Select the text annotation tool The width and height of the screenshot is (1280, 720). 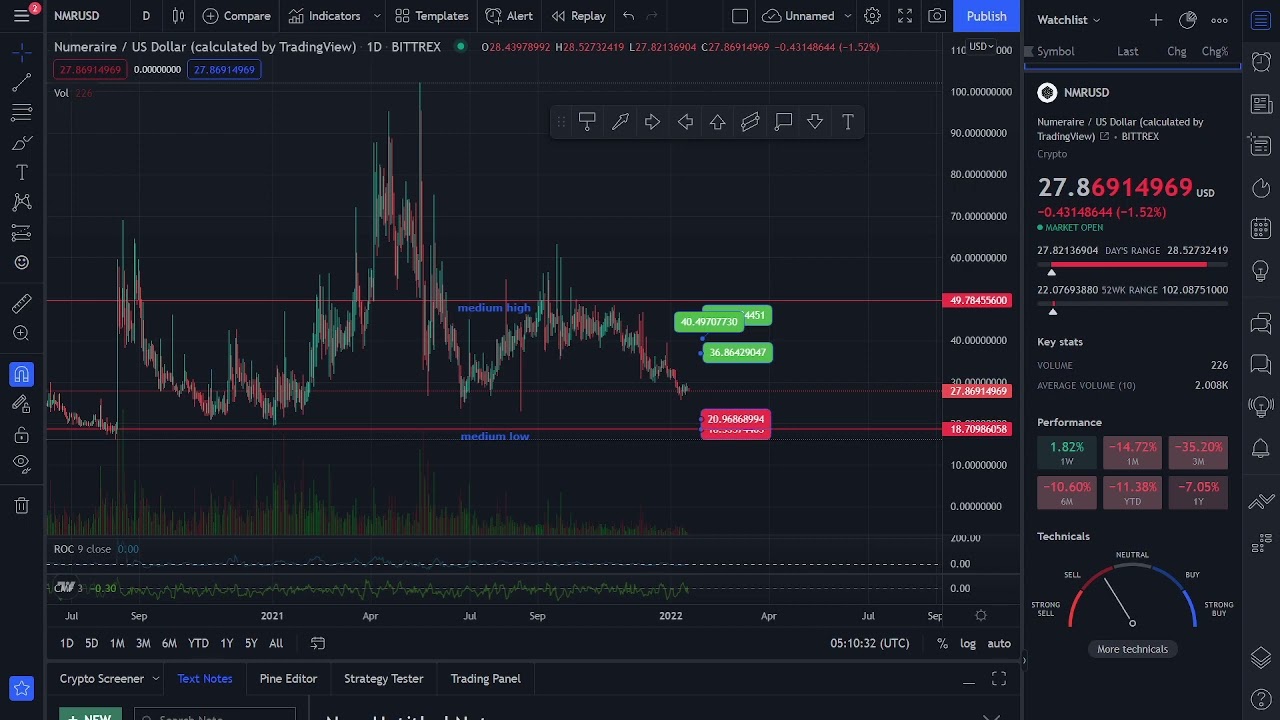click(21, 173)
